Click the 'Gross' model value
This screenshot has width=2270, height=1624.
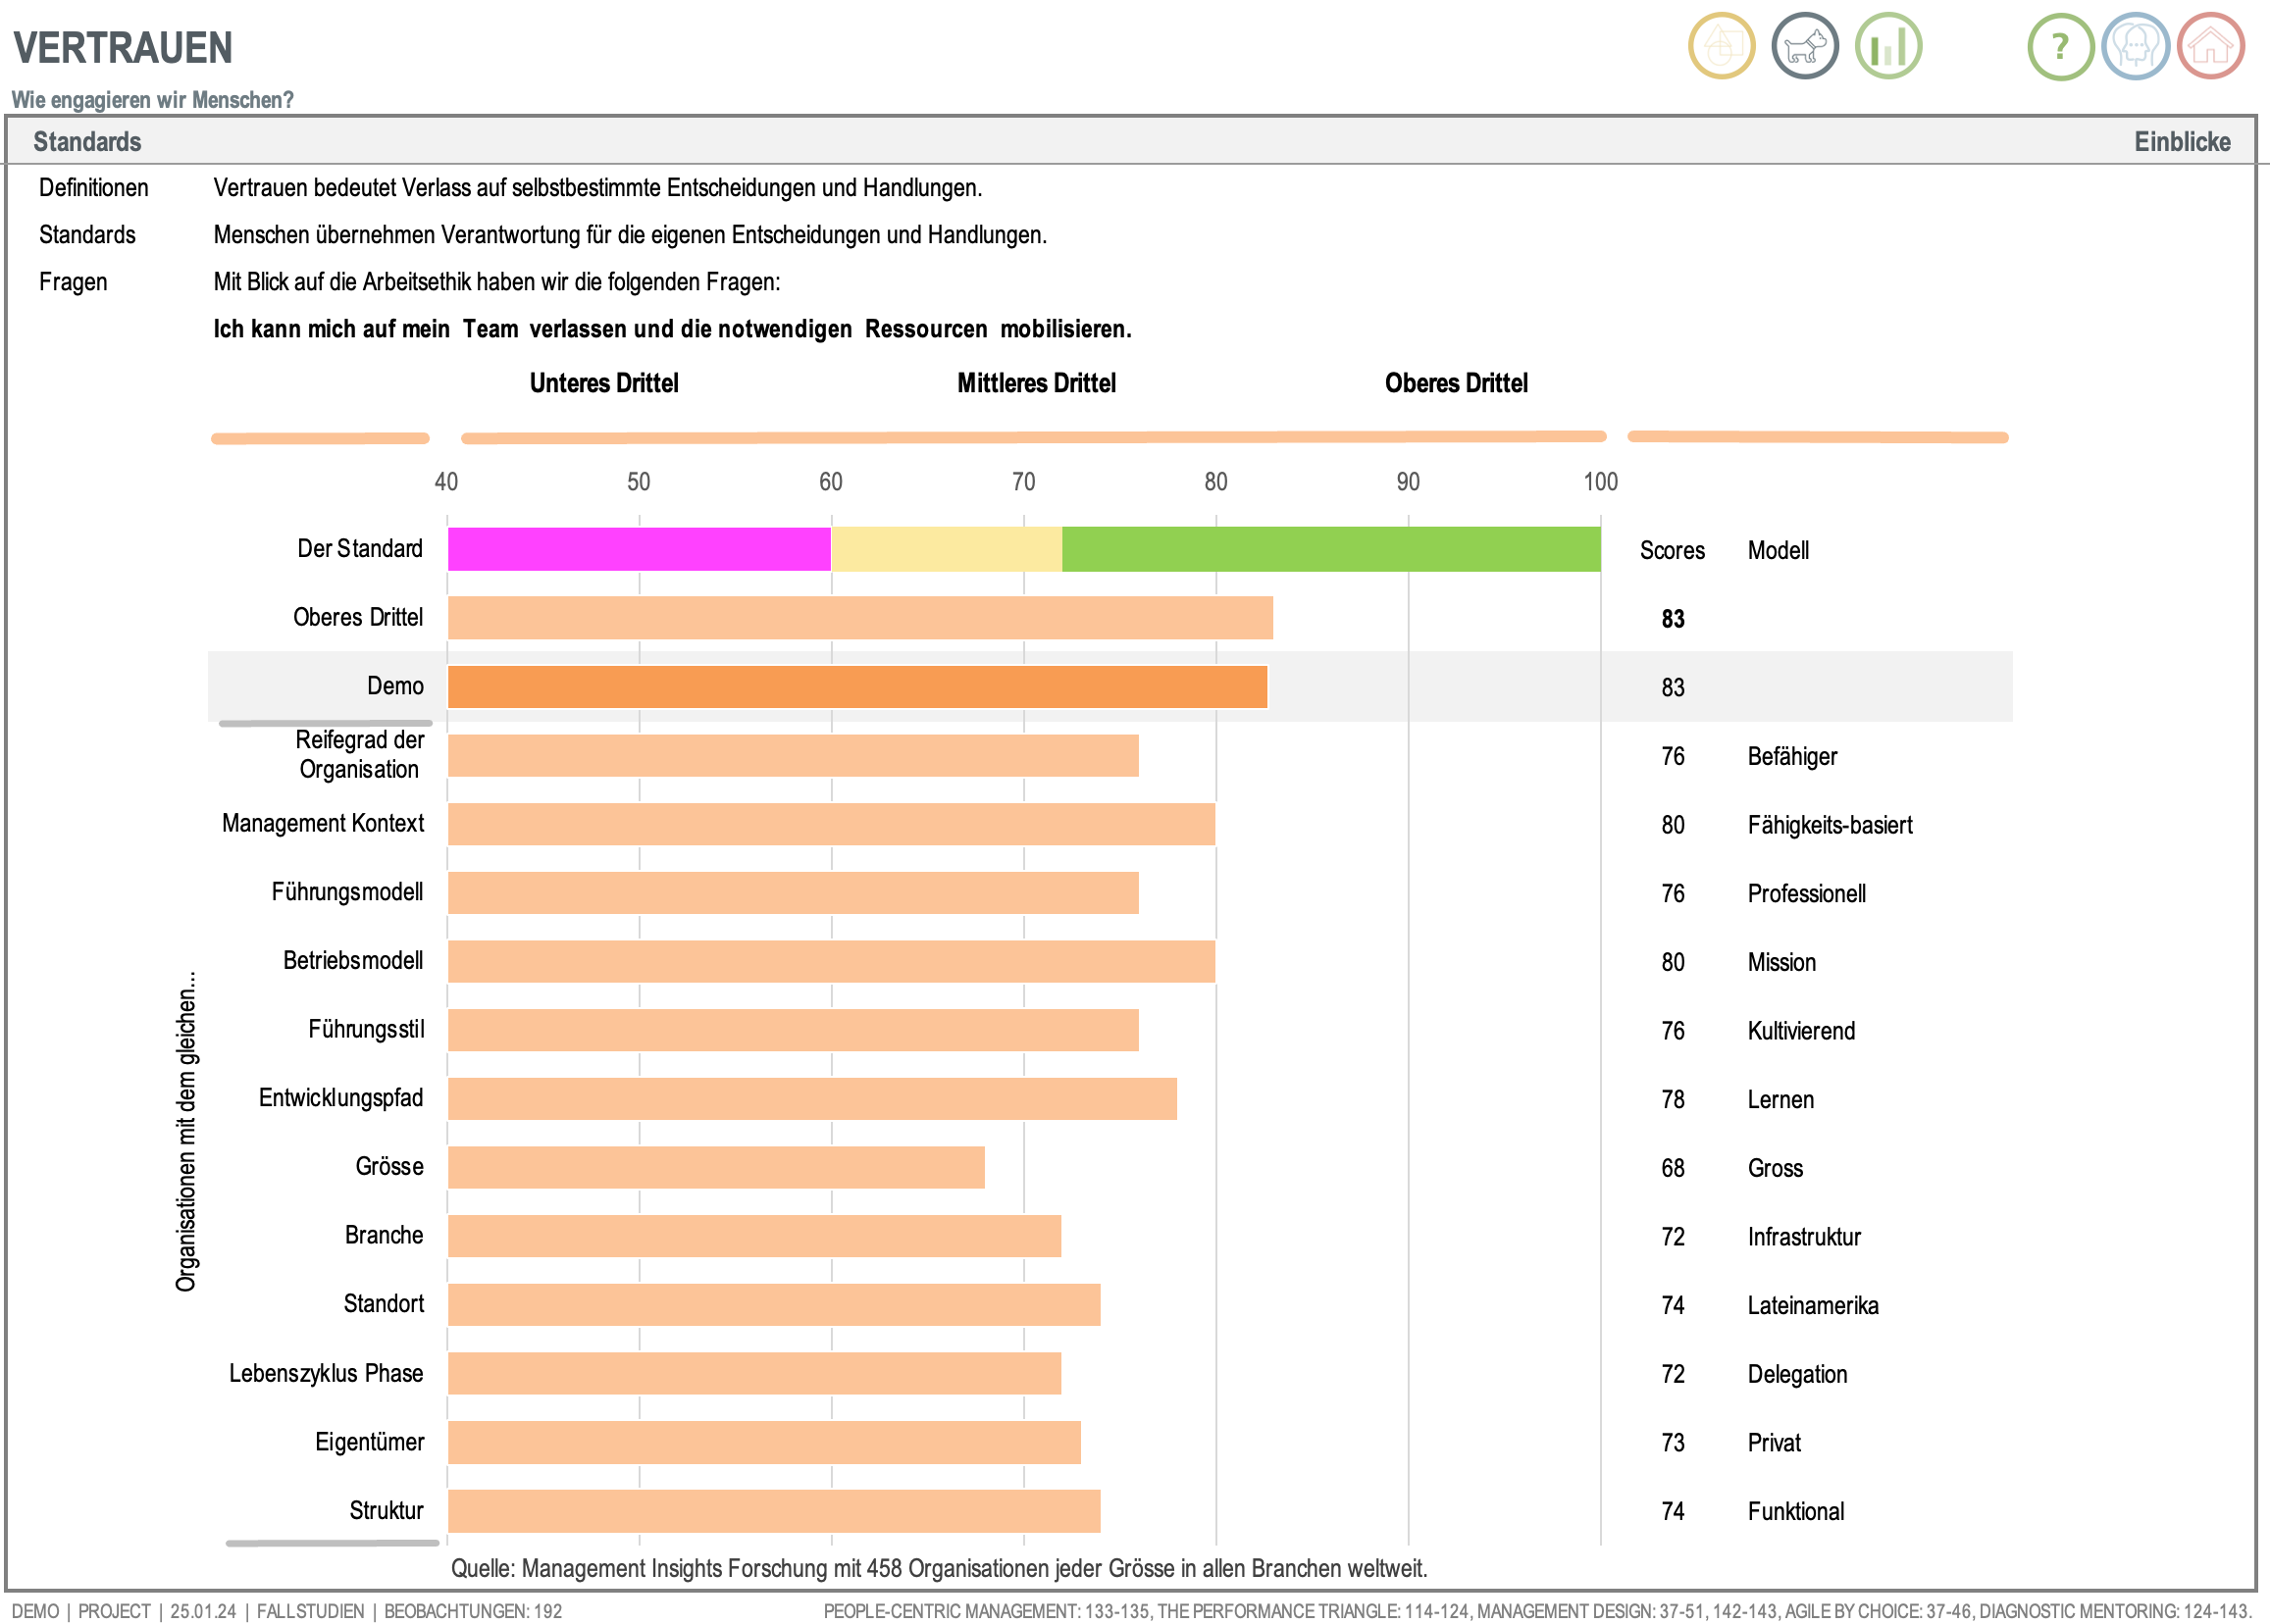[1775, 1168]
